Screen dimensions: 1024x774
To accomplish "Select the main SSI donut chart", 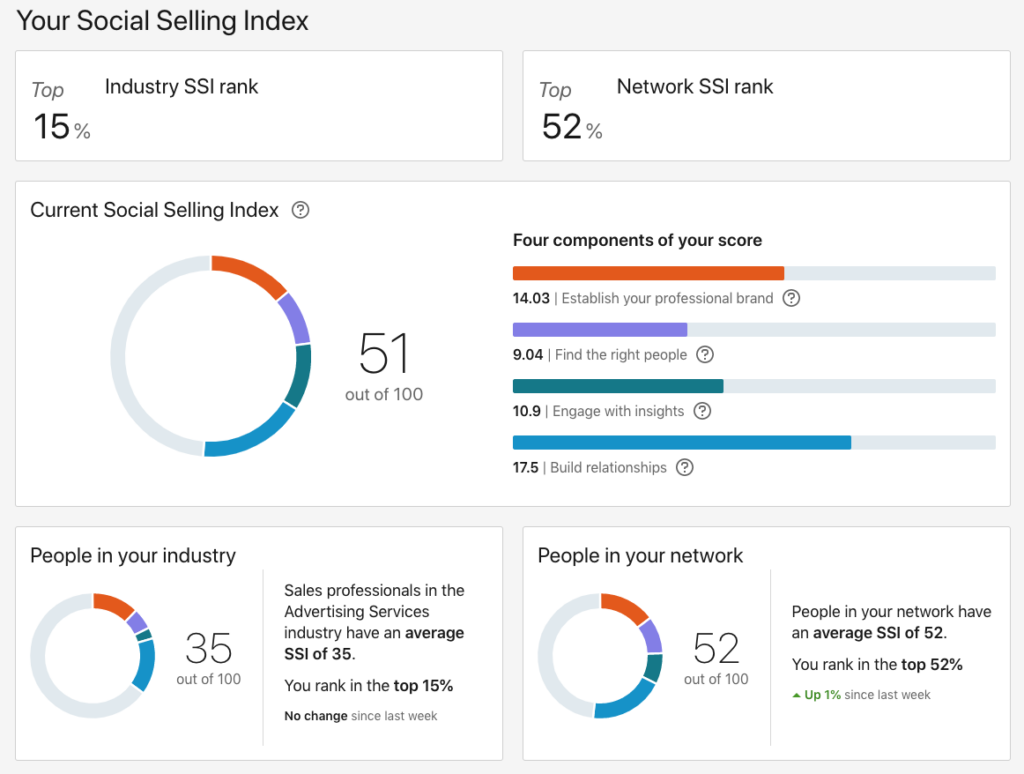I will (x=210, y=355).
